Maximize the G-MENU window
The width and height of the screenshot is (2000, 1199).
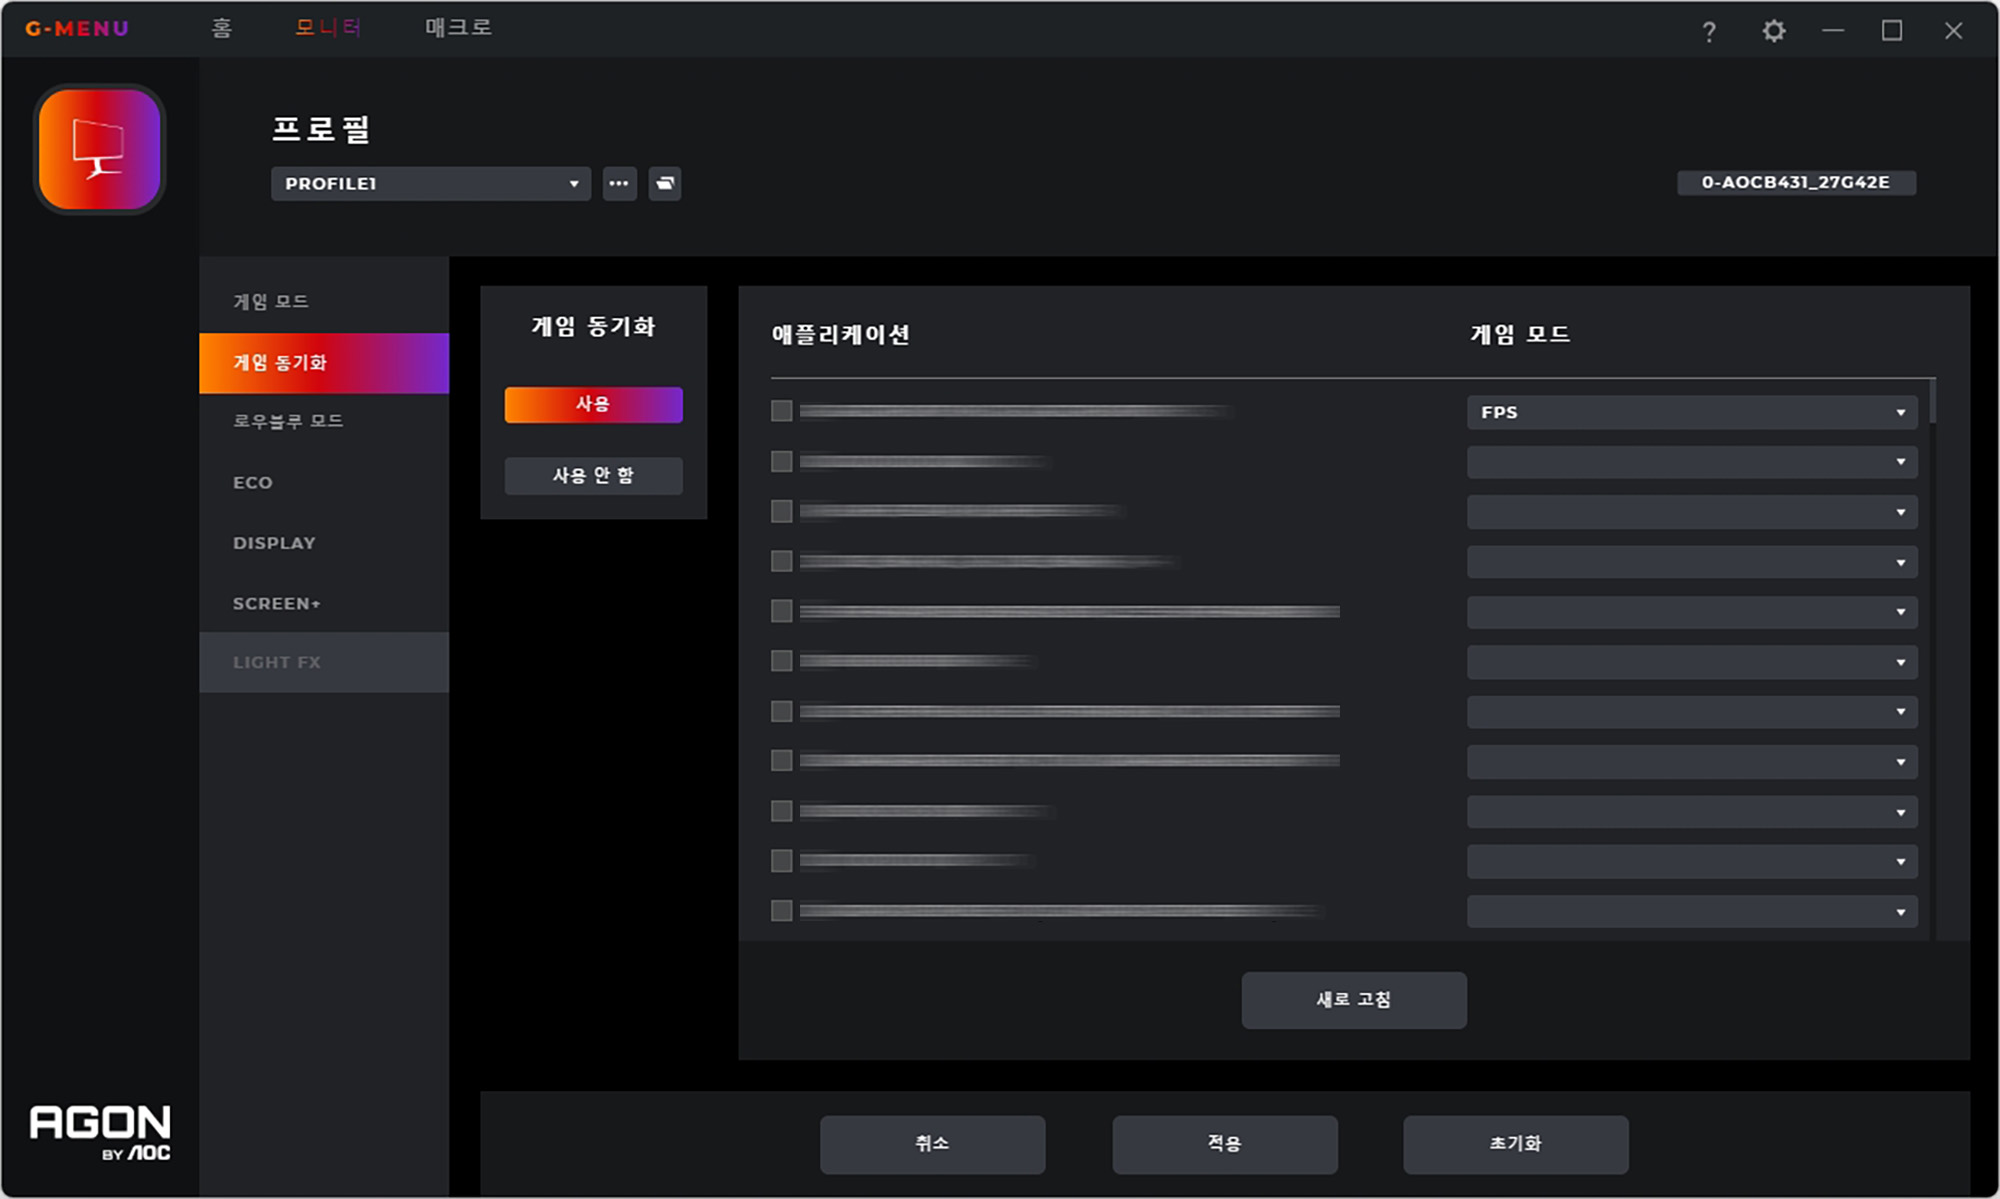click(x=1891, y=31)
